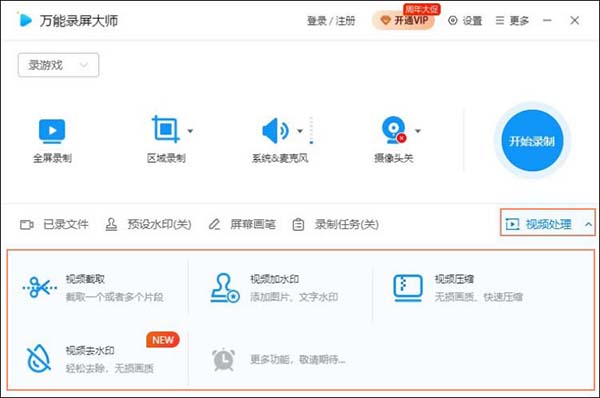Open the camera options dropdown arrow

pyautogui.click(x=418, y=131)
